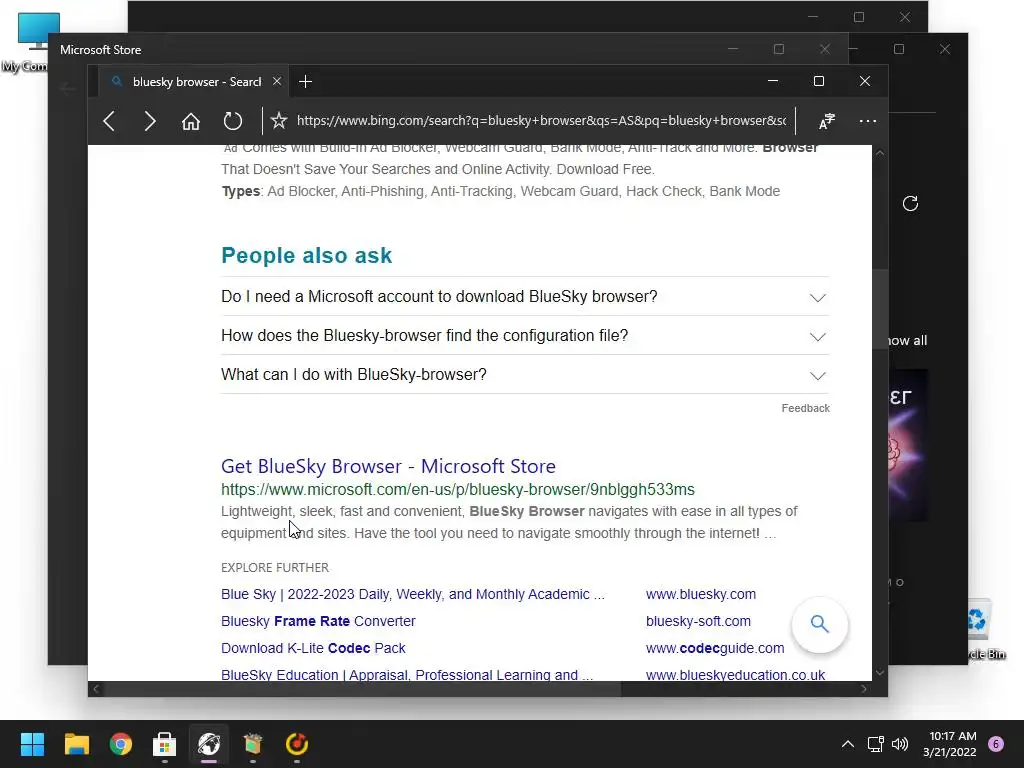This screenshot has height=768, width=1024.
Task: Open the volume control tray icon
Action: point(900,744)
